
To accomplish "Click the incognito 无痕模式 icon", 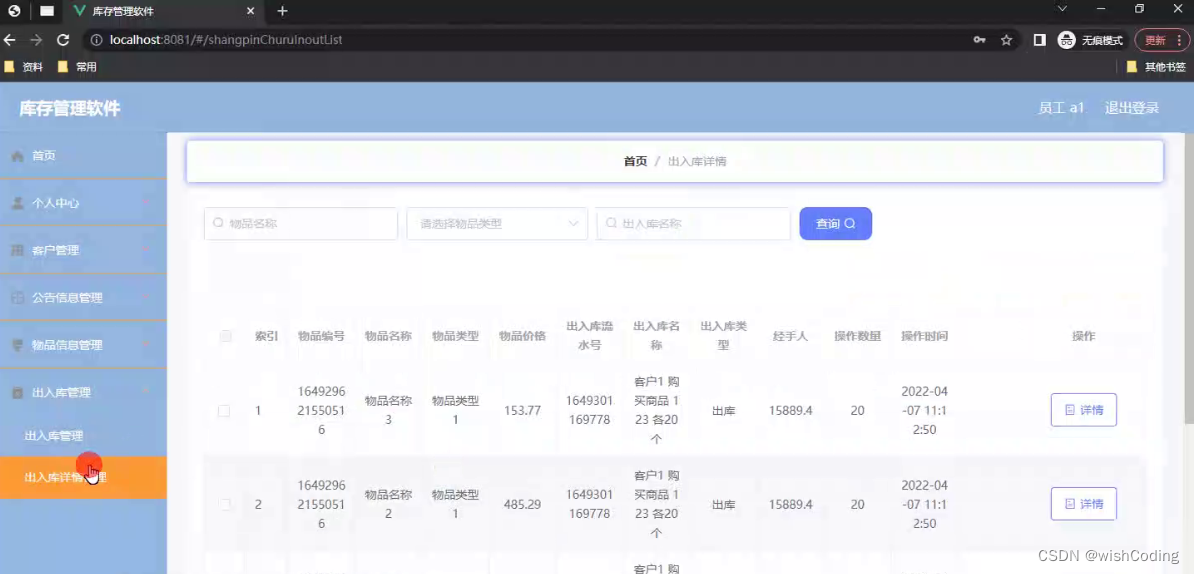I will click(x=1067, y=40).
